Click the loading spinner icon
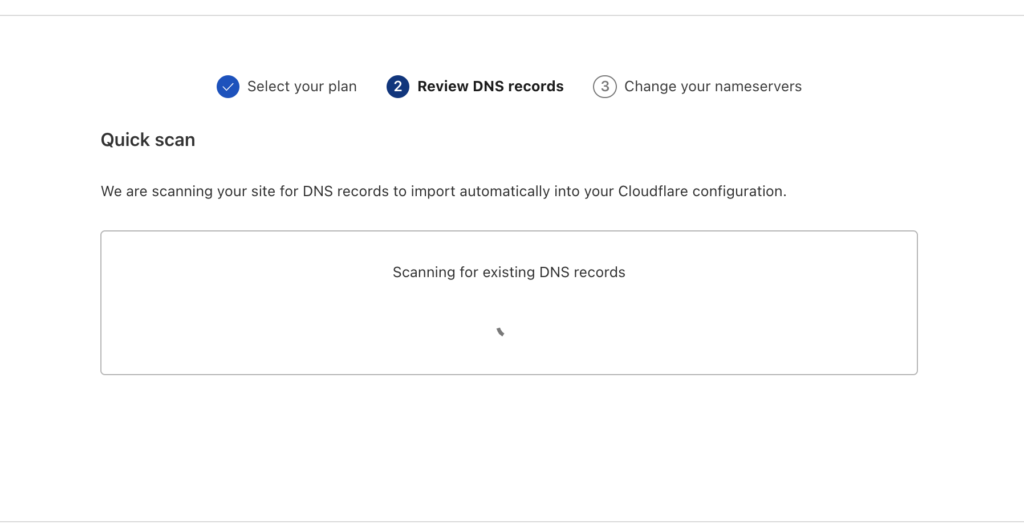The height and width of the screenshot is (528, 1024). [500, 332]
